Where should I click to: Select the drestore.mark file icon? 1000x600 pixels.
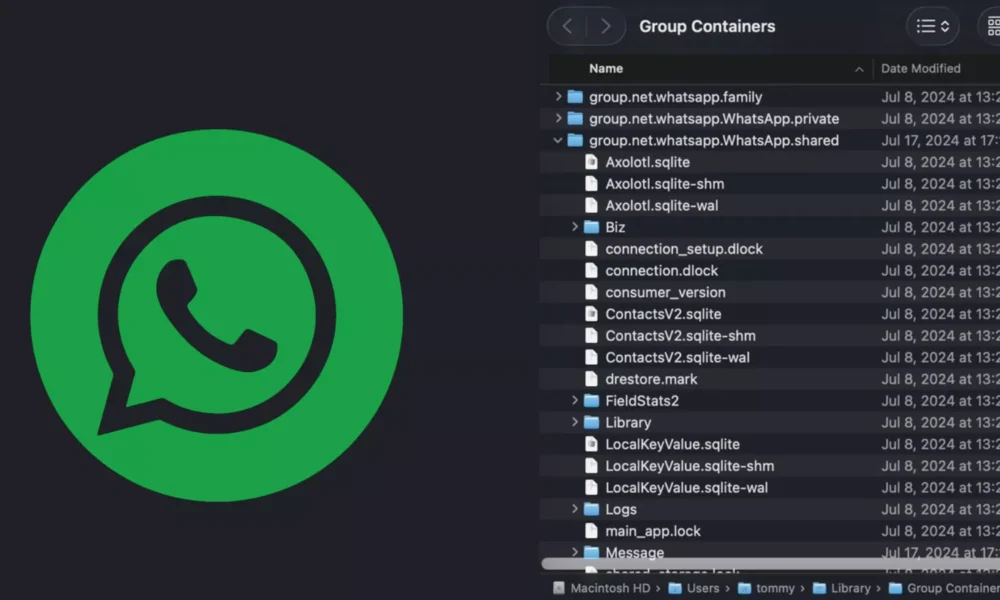591,378
